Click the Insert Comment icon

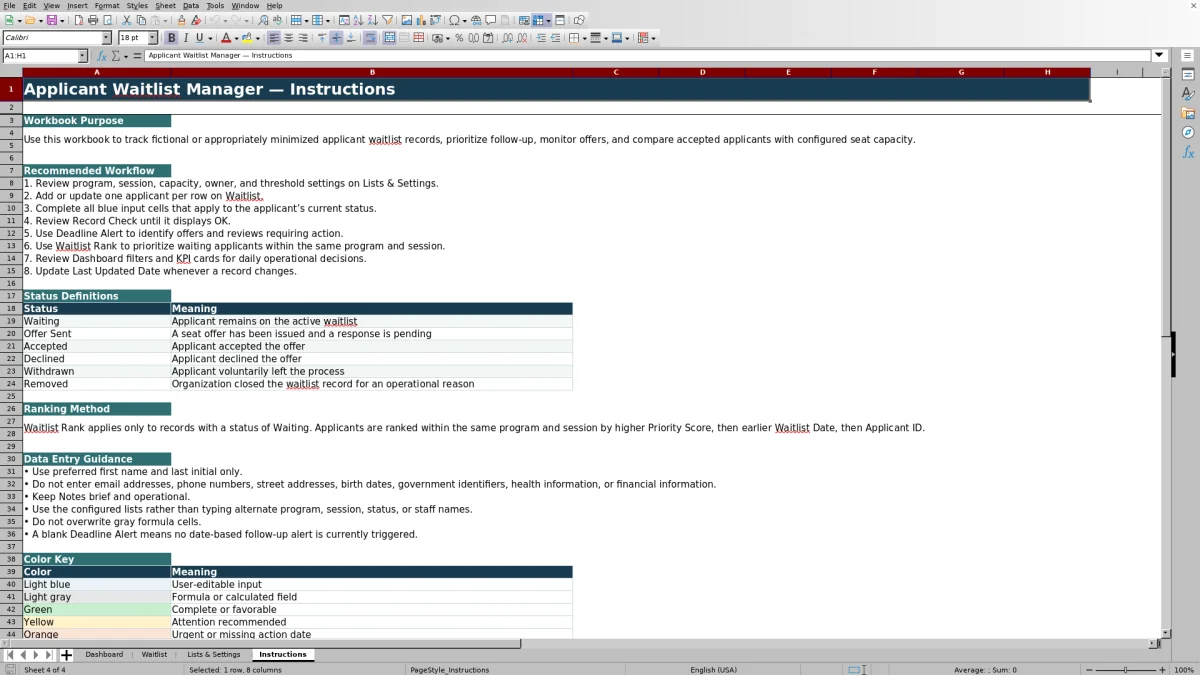coord(491,20)
